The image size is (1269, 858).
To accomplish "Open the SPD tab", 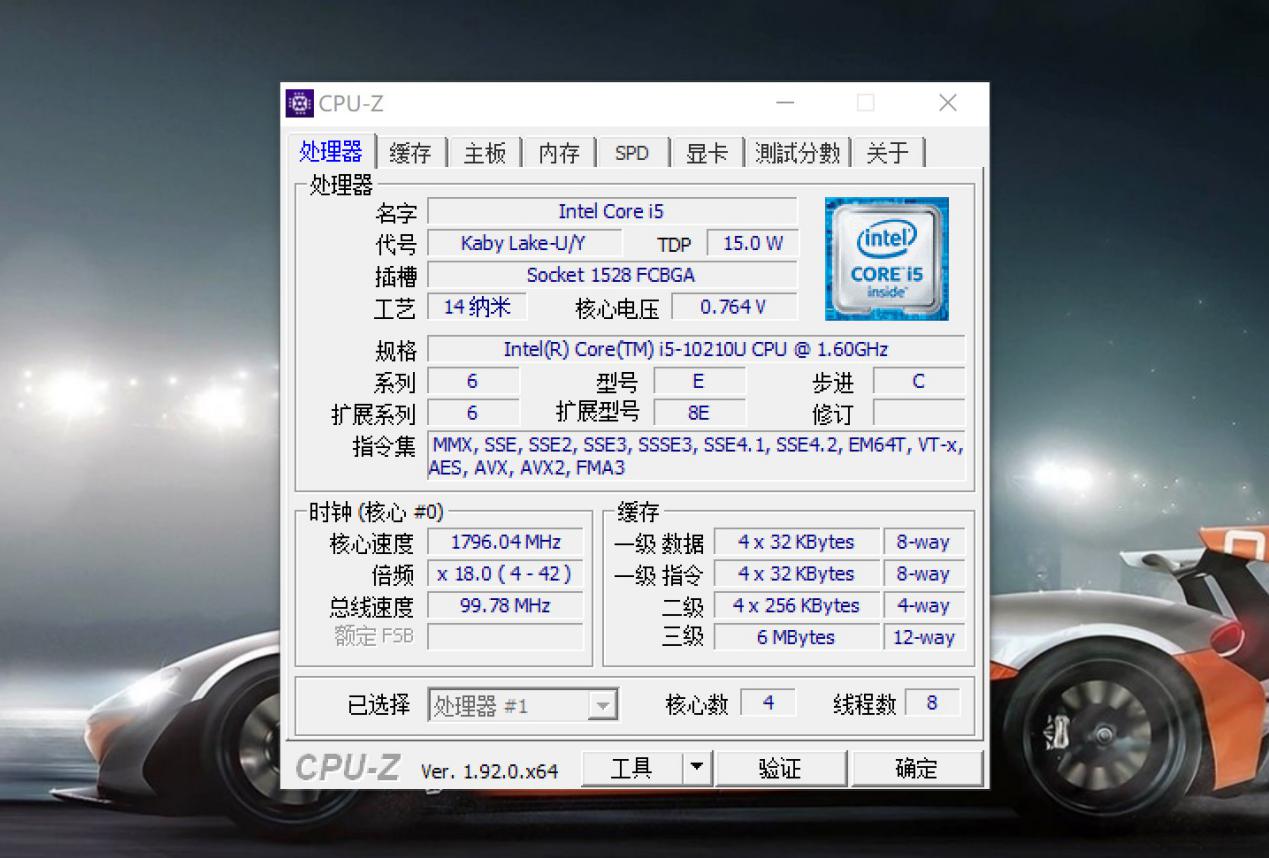I will [631, 152].
